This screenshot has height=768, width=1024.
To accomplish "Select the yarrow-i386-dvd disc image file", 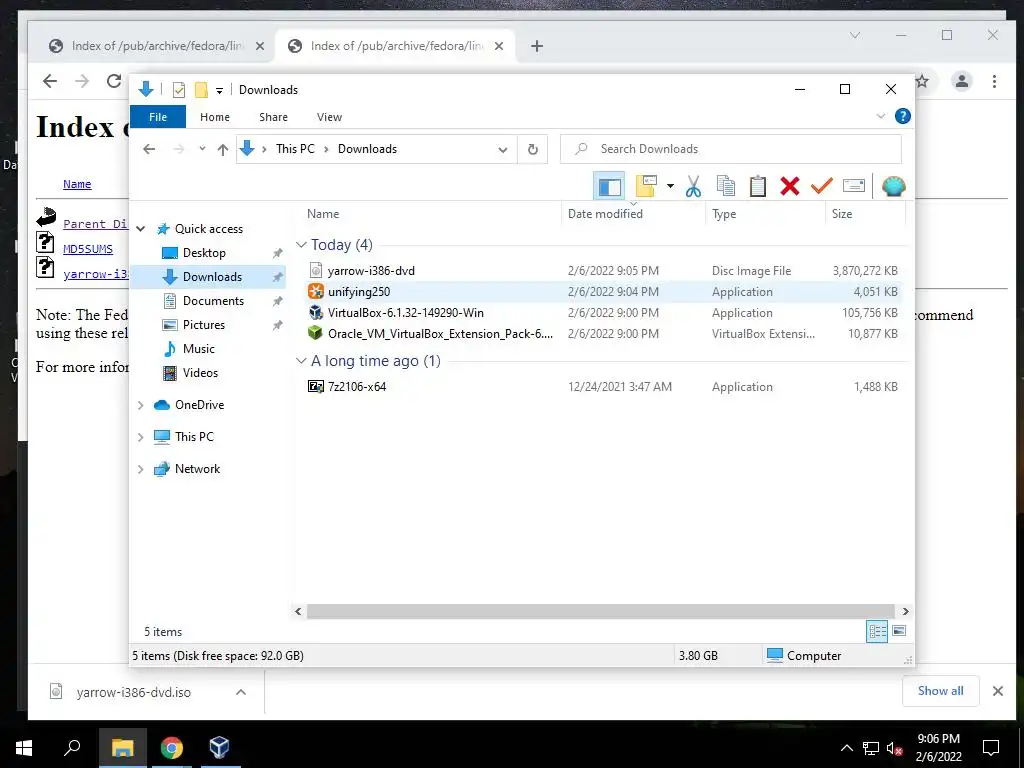I will pos(603,270).
